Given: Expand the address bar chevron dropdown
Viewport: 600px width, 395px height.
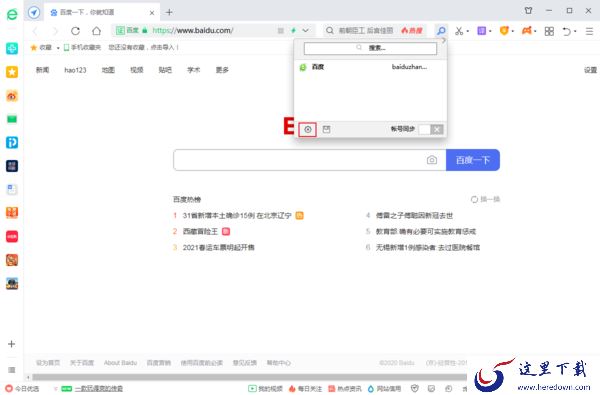Looking at the screenshot, I should click(x=306, y=30).
